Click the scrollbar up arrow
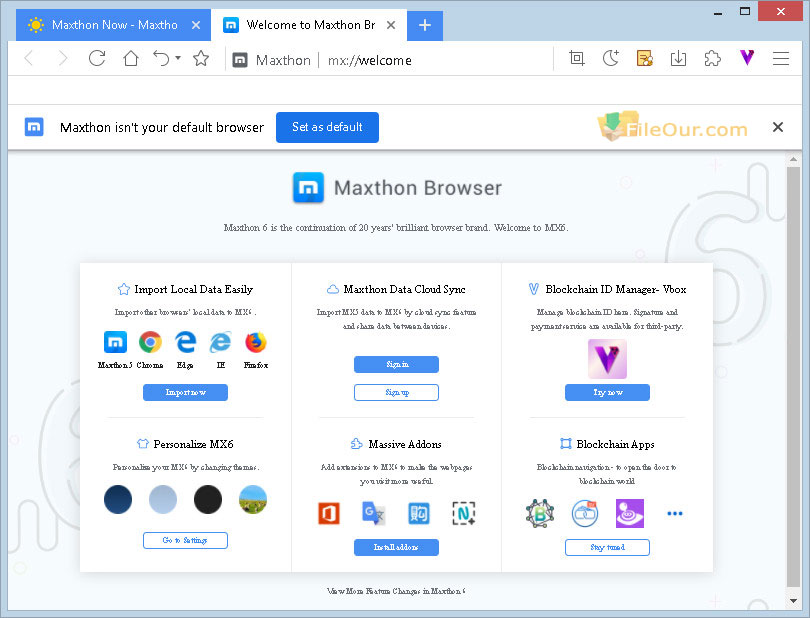Image resolution: width=810 pixels, height=618 pixels. [793, 160]
